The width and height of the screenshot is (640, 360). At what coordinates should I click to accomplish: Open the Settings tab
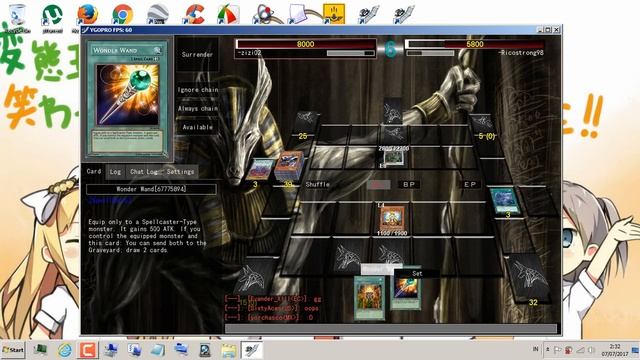pyautogui.click(x=180, y=172)
